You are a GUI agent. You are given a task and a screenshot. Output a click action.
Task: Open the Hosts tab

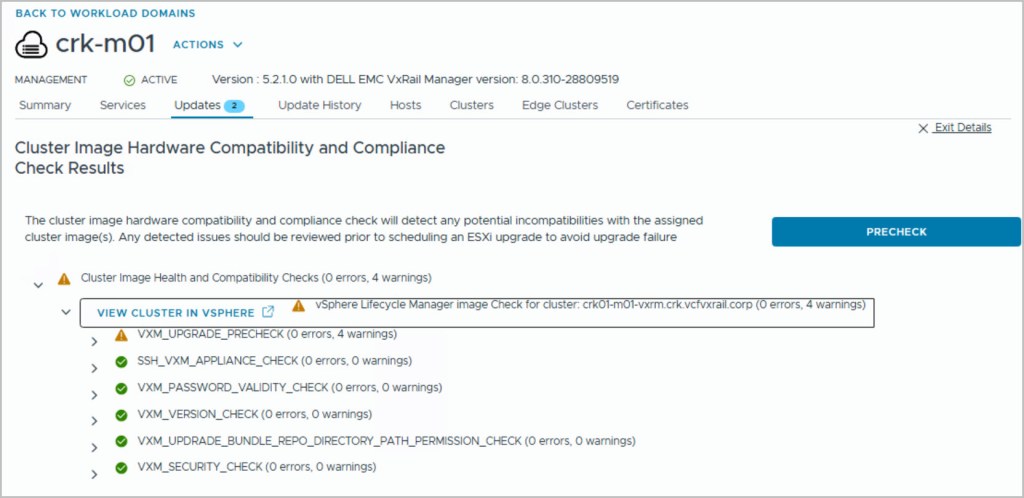pyautogui.click(x=405, y=105)
